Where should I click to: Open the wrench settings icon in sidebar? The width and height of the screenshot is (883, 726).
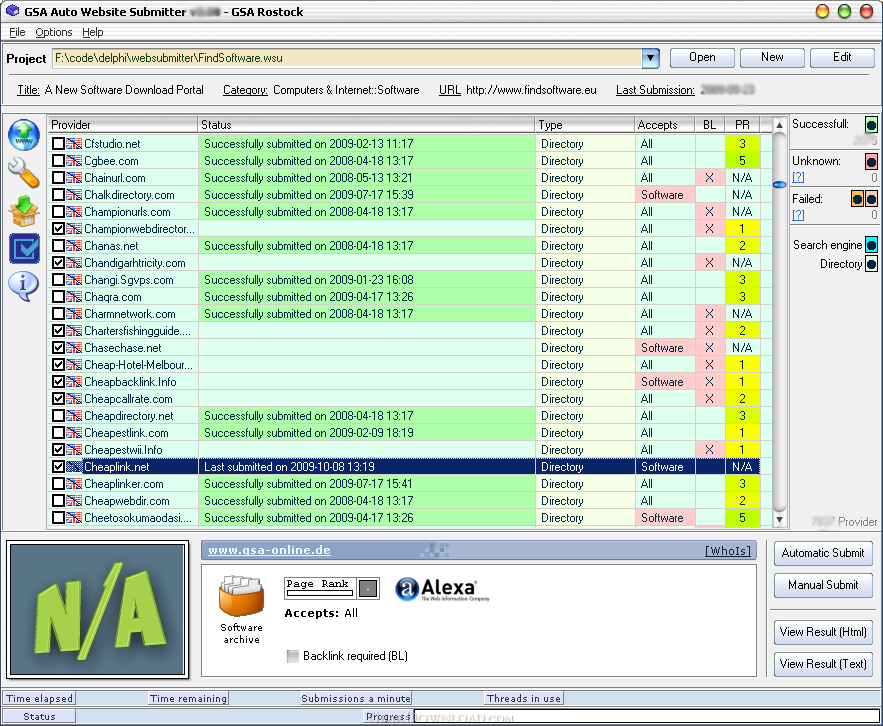coord(23,172)
